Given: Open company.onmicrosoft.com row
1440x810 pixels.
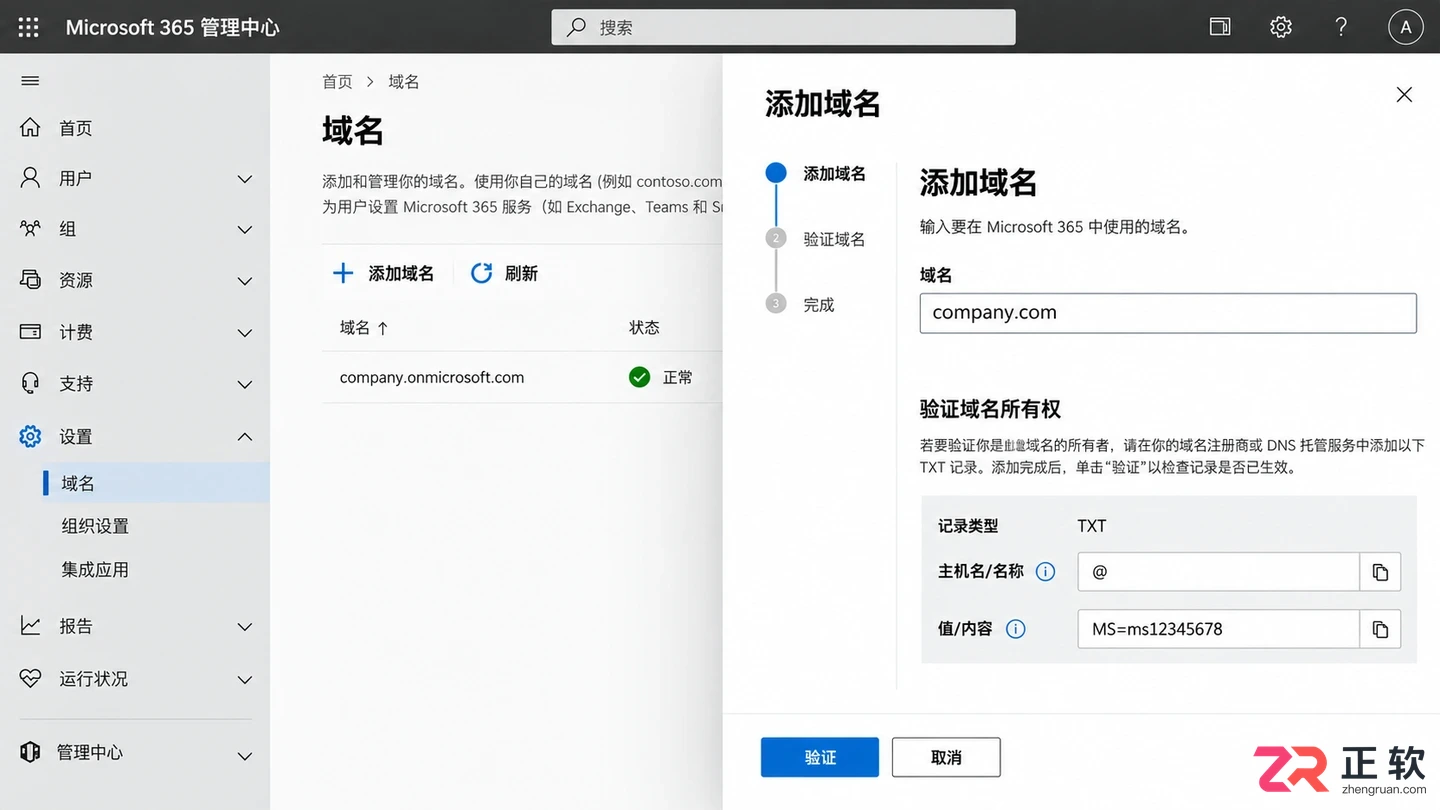Looking at the screenshot, I should point(522,377).
